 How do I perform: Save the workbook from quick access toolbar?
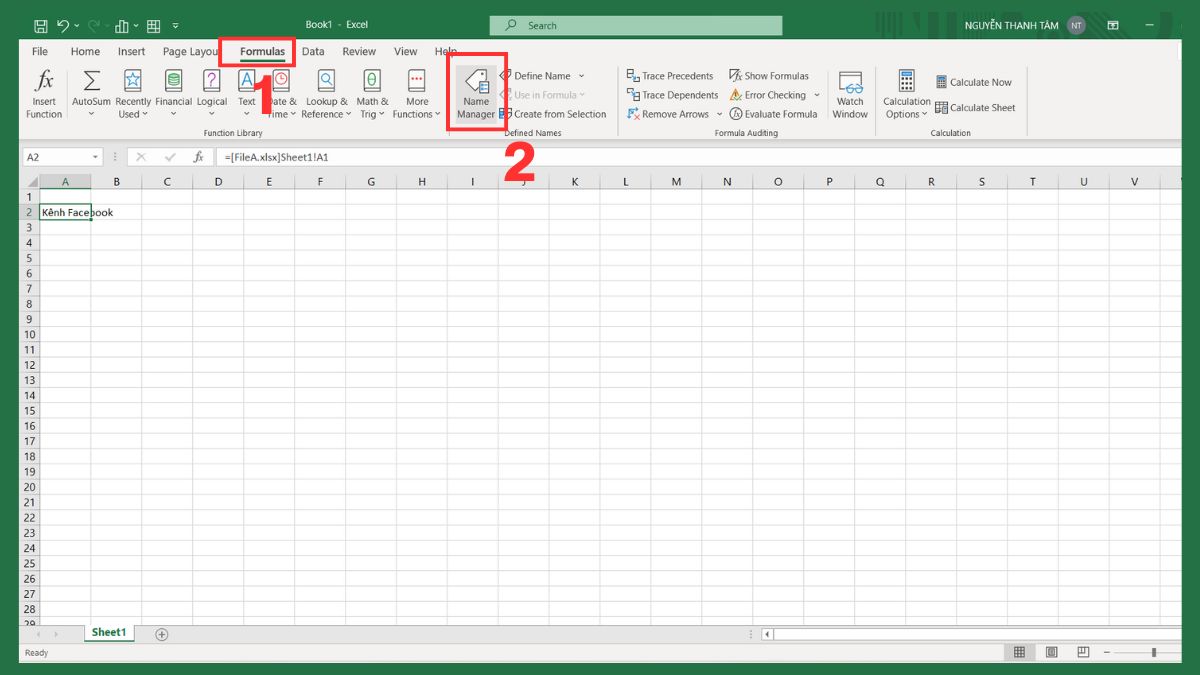tap(40, 25)
